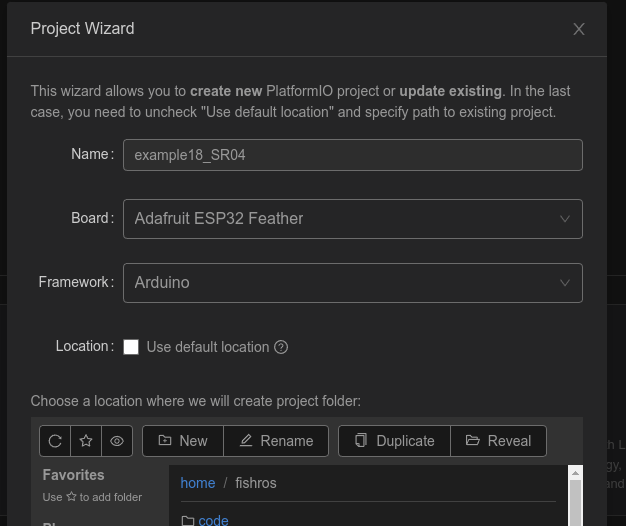This screenshot has height=526, width=626.
Task: Open the code folder in file list
Action: [x=213, y=520]
